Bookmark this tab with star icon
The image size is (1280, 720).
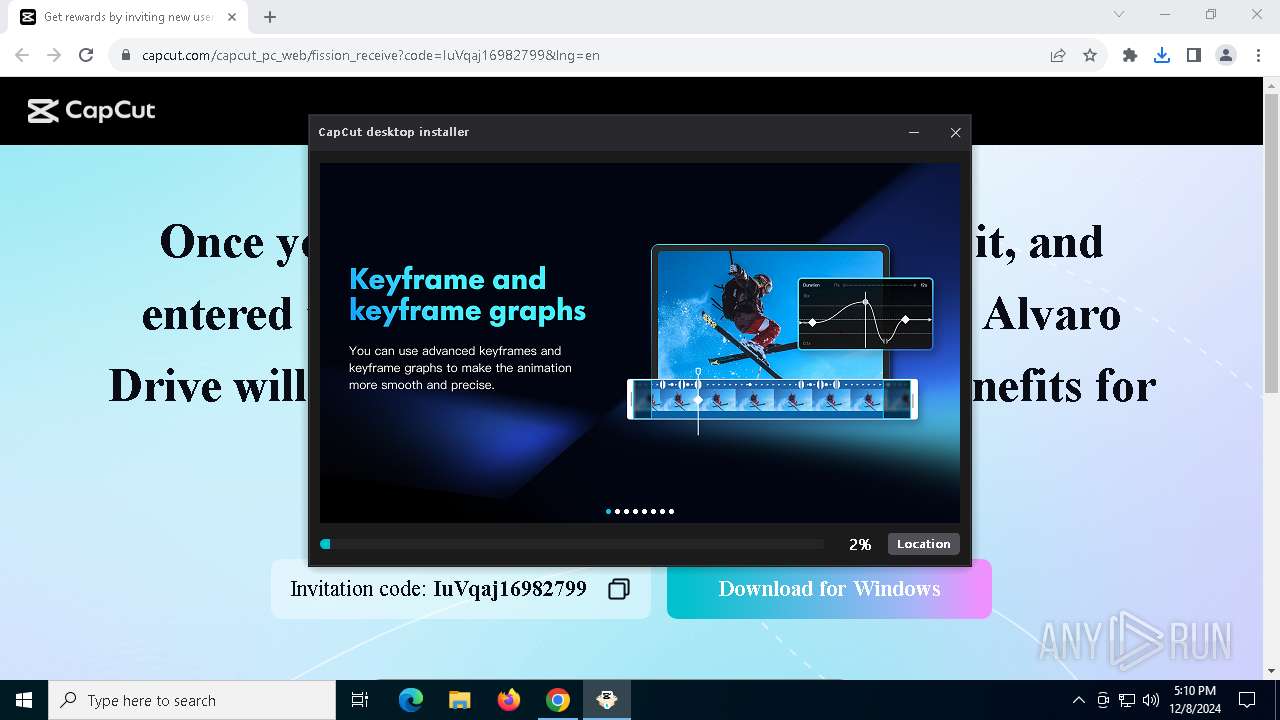tap(1090, 55)
